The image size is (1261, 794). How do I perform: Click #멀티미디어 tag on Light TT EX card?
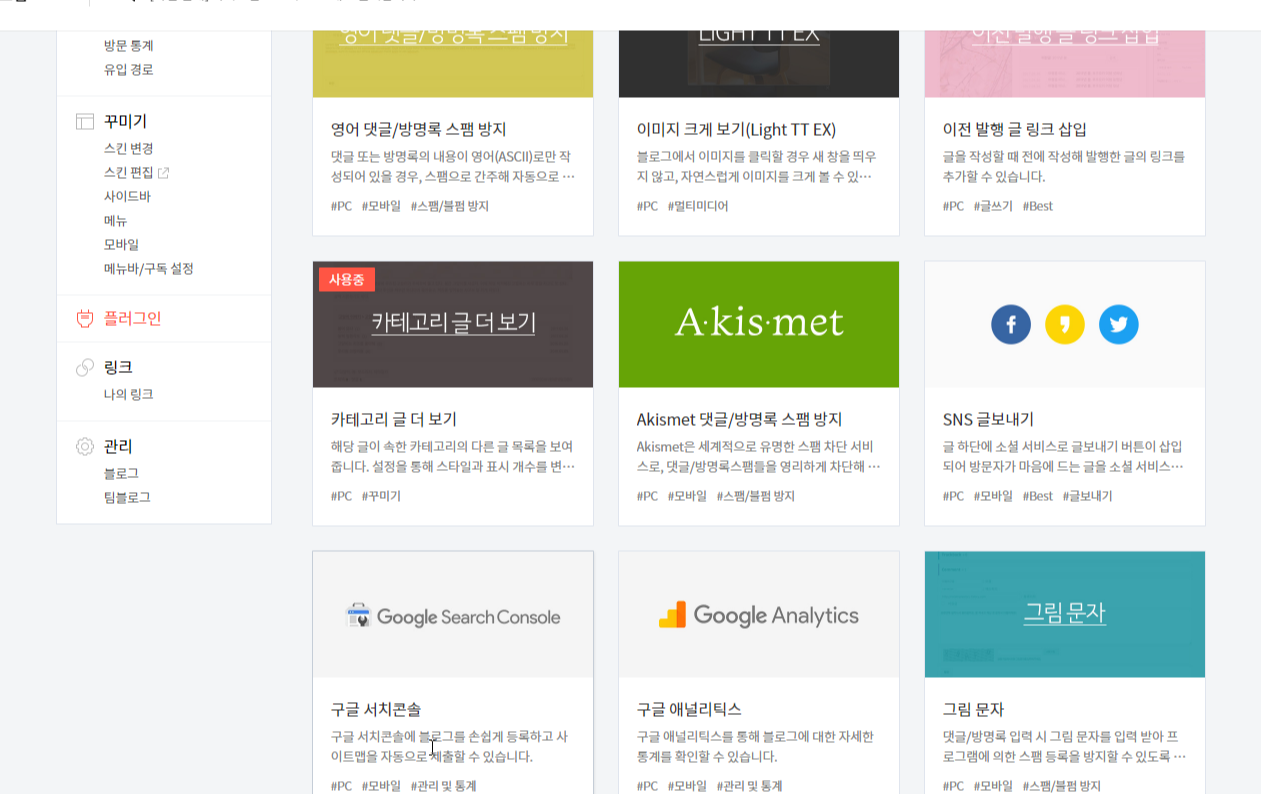point(698,206)
